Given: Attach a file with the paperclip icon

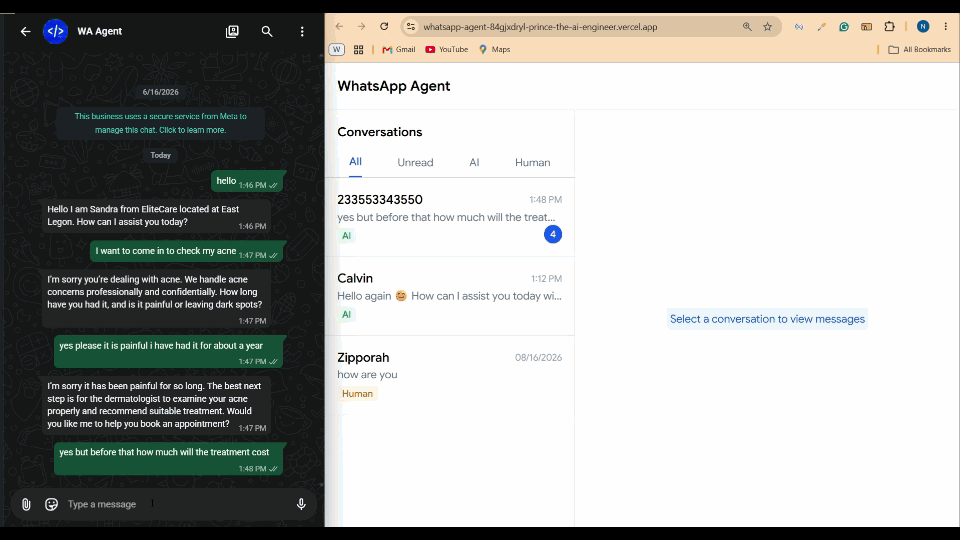Looking at the screenshot, I should tap(26, 504).
